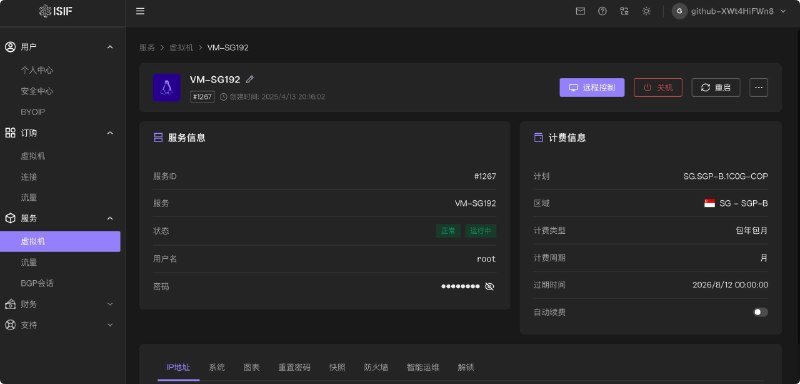The width and height of the screenshot is (800, 384).
Task: Switch to the 图表 tab
Action: click(252, 367)
